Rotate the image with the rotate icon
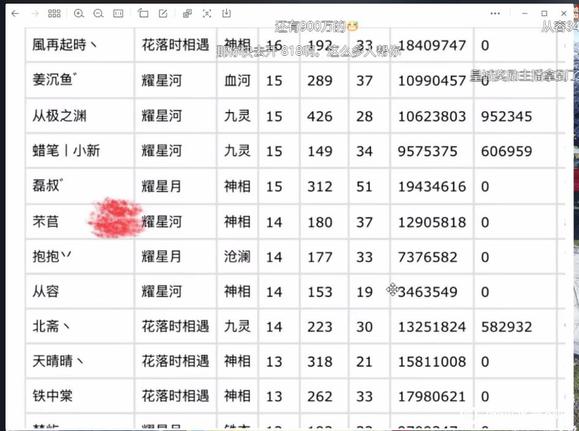579x431 pixels. point(143,14)
